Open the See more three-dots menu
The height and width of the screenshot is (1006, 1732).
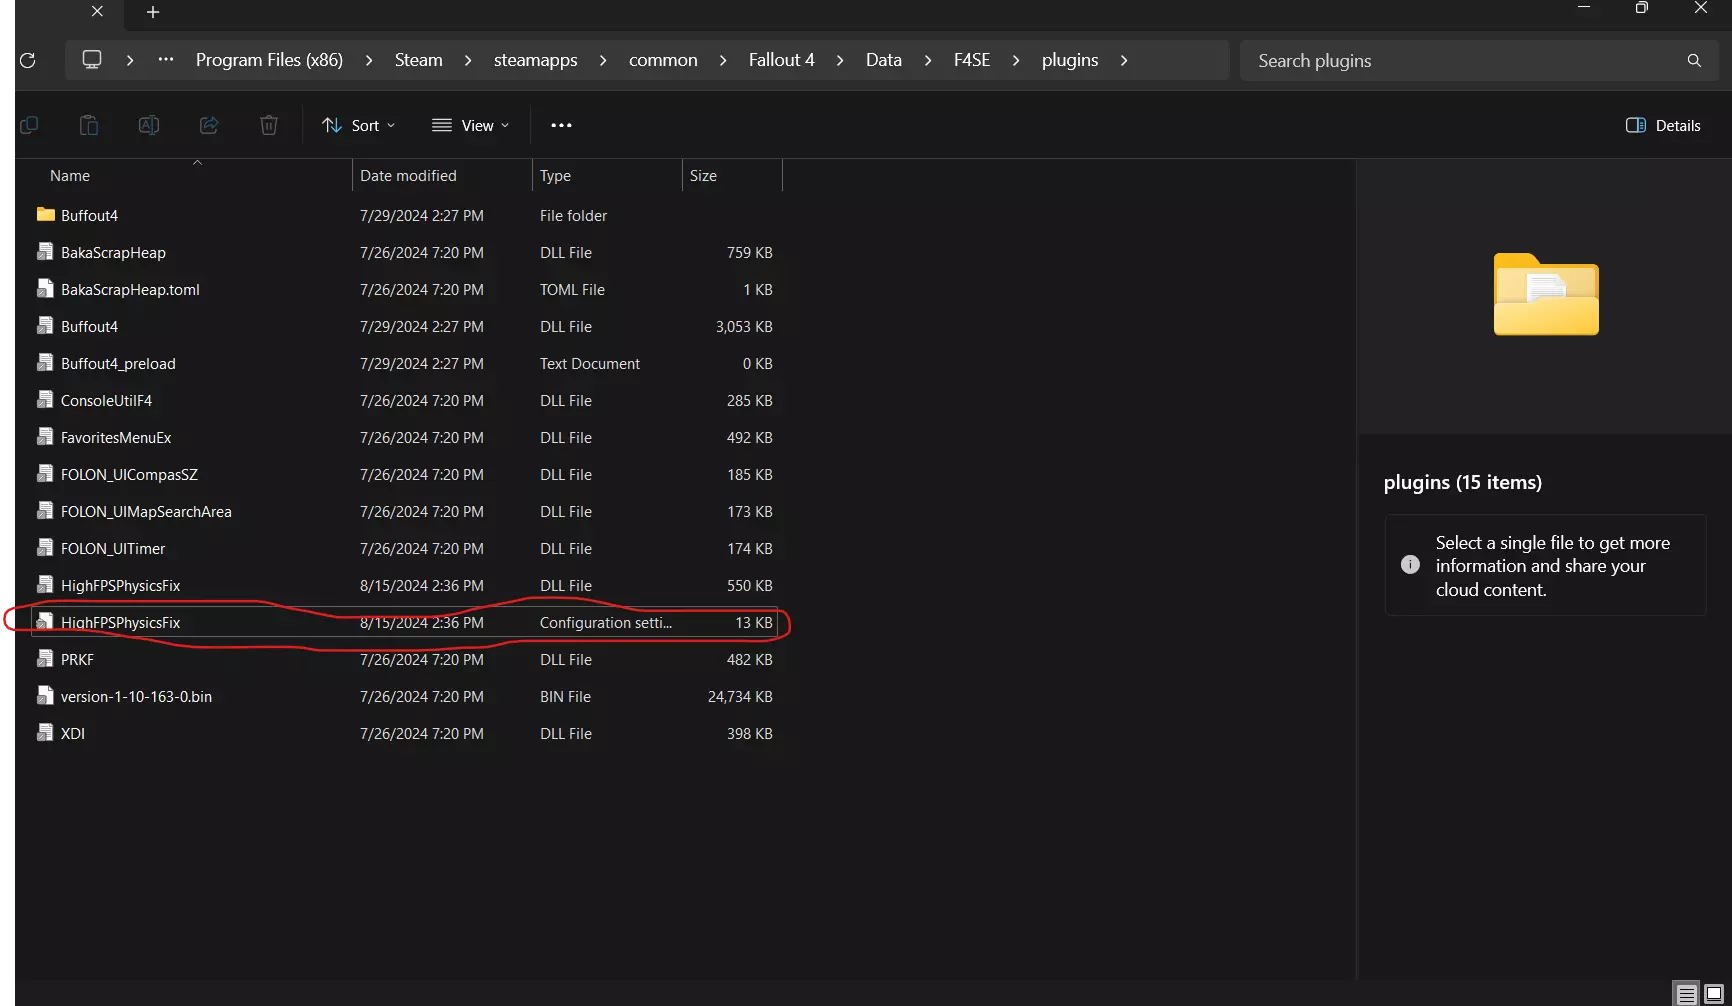tap(561, 125)
